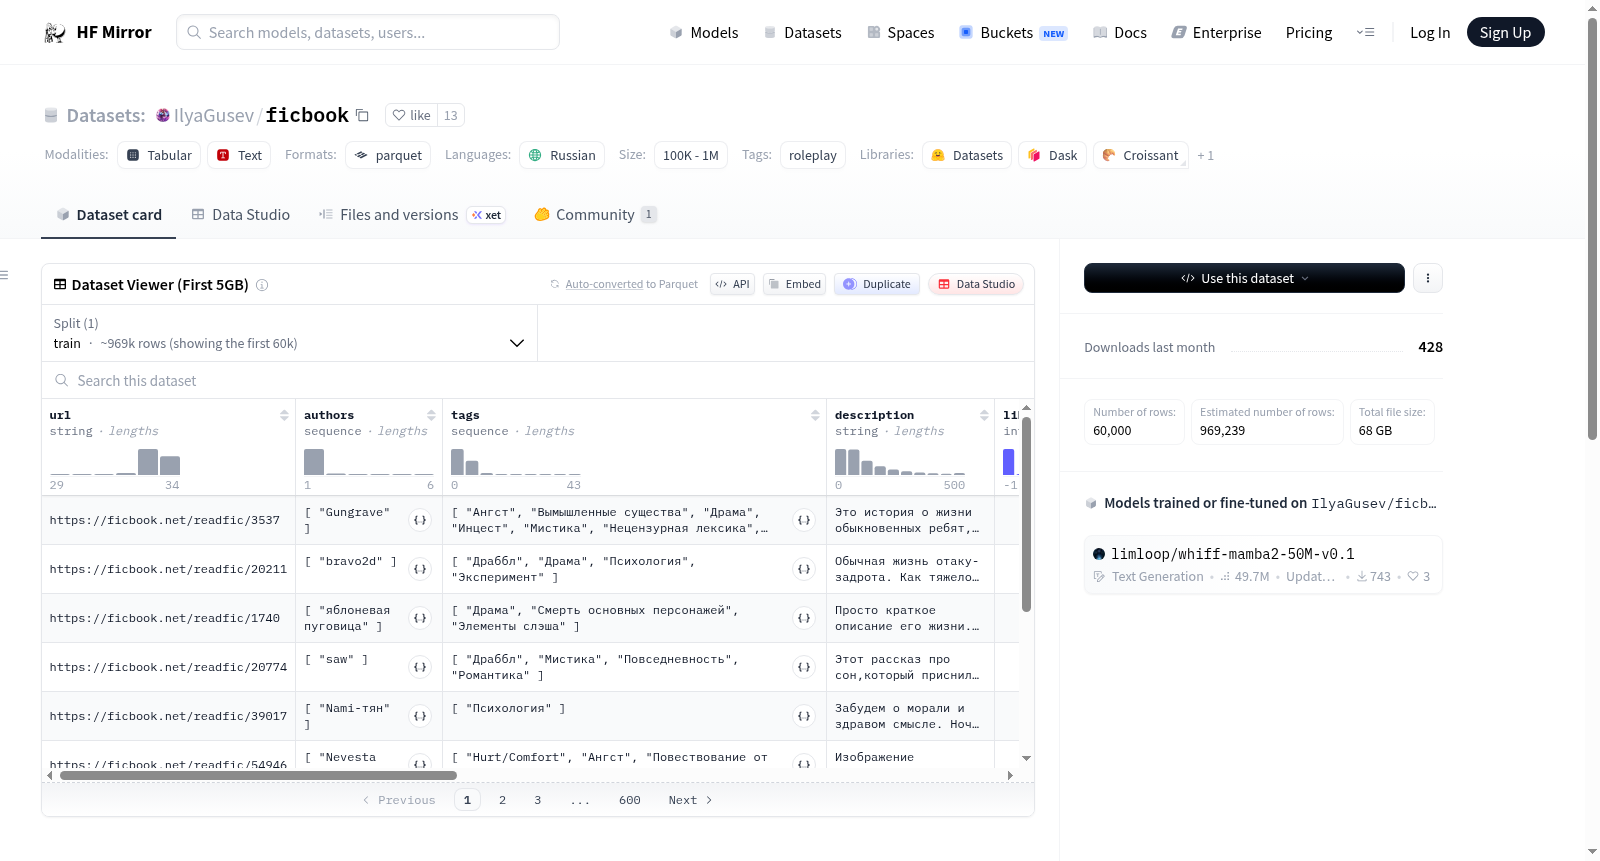Expand cell in saw authors row

tap(420, 667)
